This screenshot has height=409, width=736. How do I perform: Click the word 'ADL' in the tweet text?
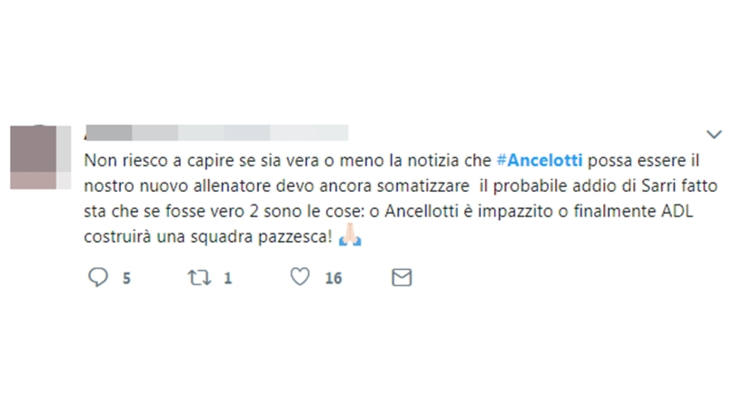[677, 211]
